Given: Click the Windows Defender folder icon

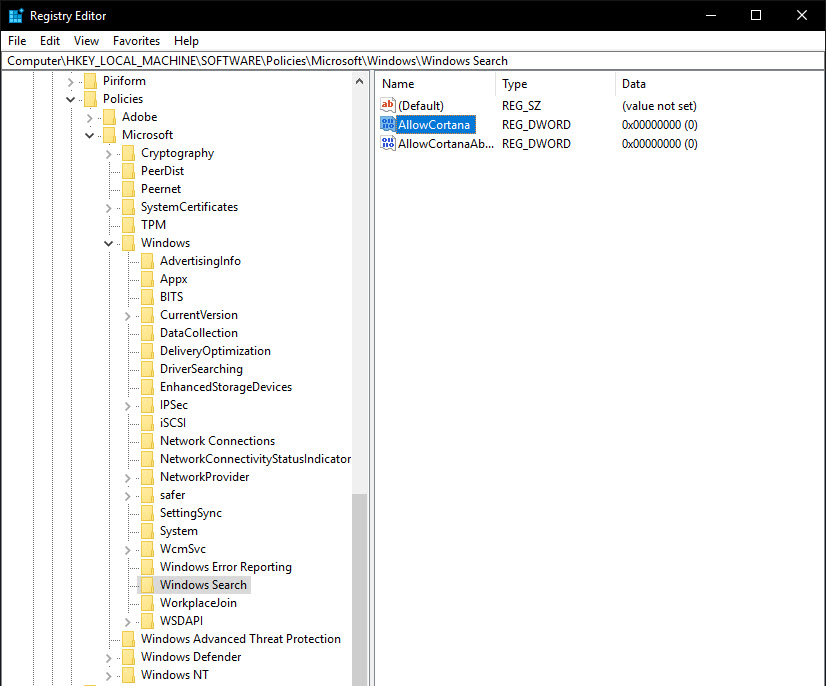Looking at the screenshot, I should point(129,657).
